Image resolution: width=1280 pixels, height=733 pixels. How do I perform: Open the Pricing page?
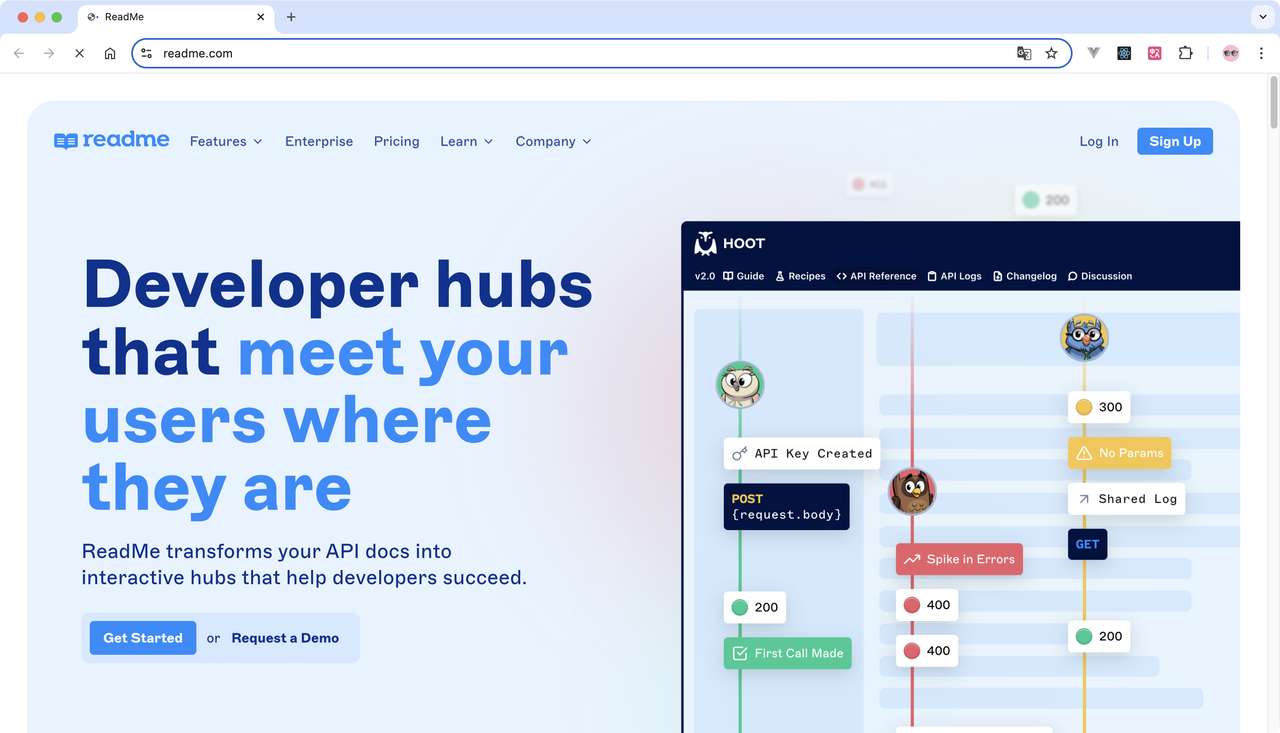pos(397,141)
